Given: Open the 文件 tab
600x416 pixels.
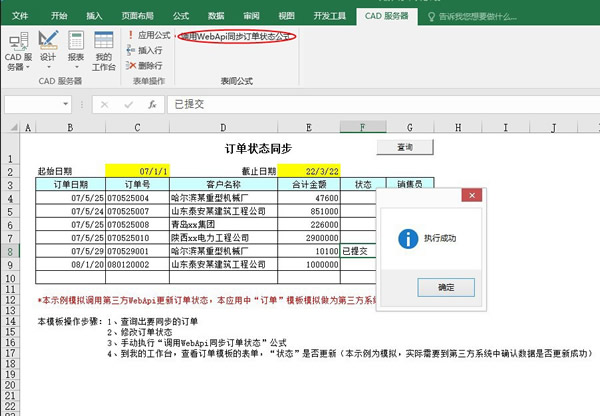Looking at the screenshot, I should (21, 16).
